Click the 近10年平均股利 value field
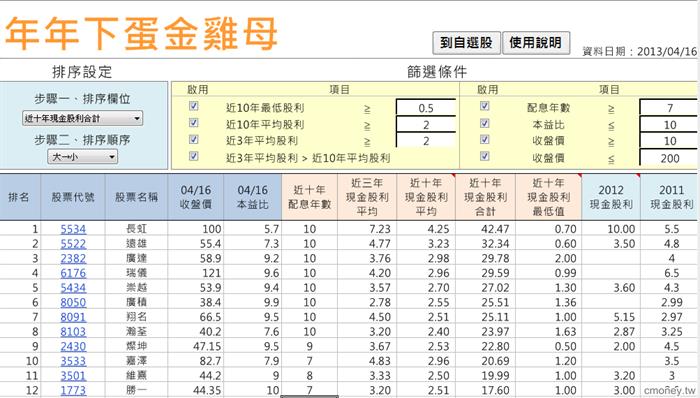 426,124
